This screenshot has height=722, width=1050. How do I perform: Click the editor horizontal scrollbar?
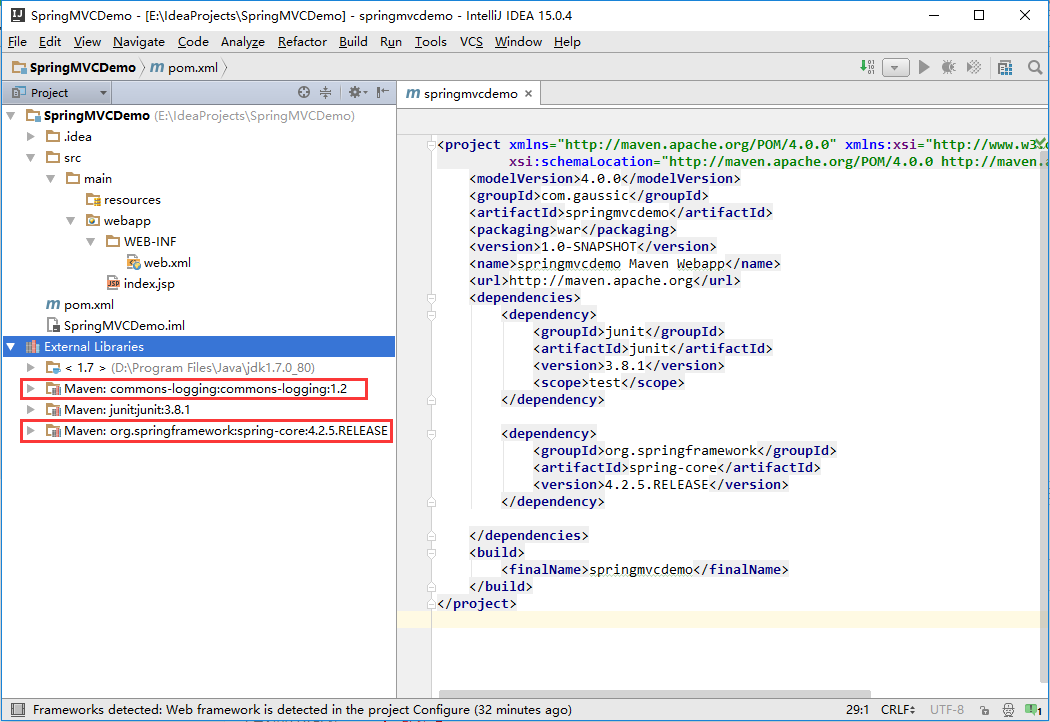[x=655, y=694]
